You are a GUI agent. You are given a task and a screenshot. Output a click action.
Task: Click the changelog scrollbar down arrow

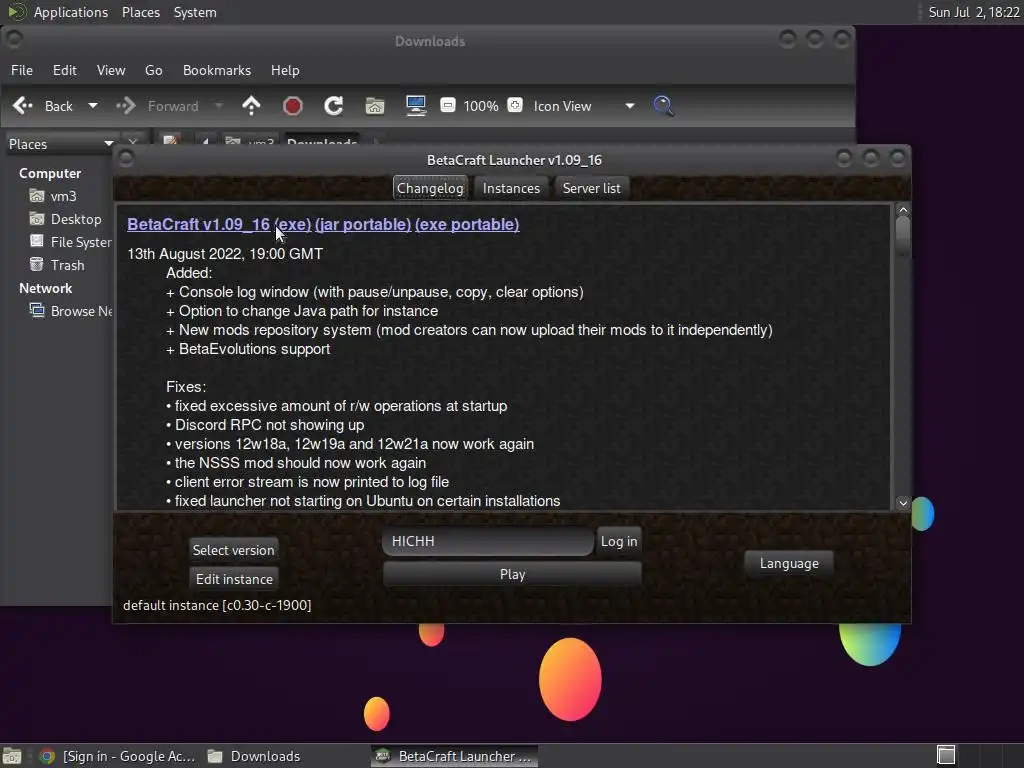[x=903, y=503]
